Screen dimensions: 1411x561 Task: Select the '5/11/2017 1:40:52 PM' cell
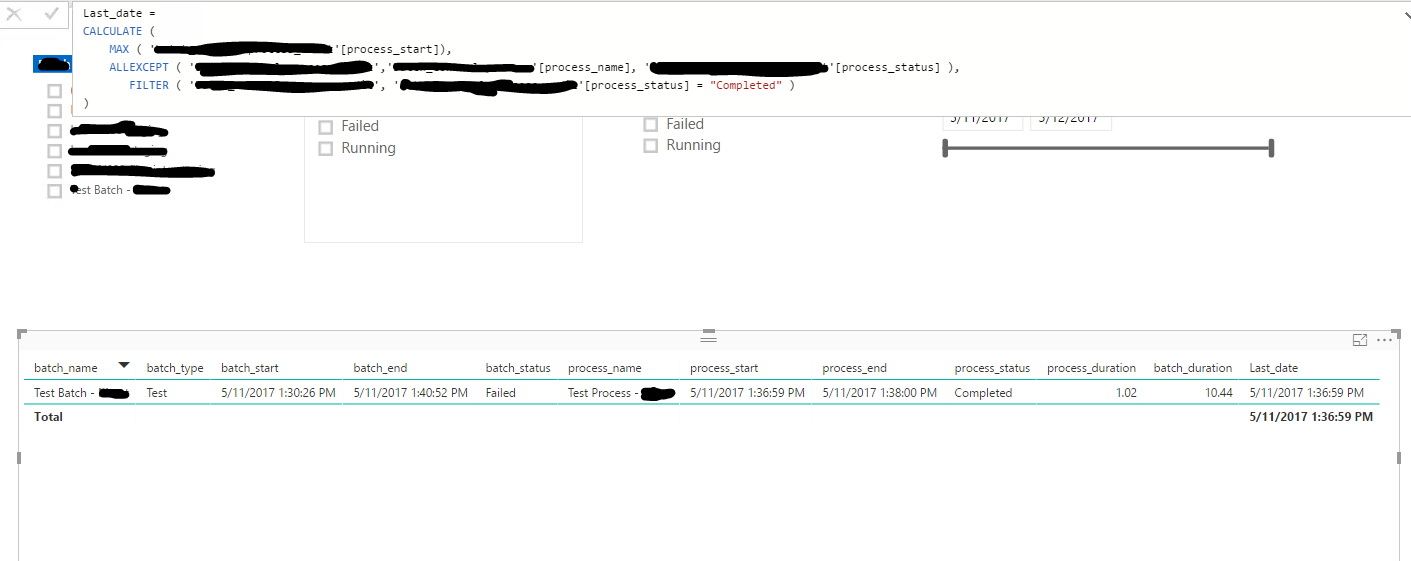pos(410,393)
